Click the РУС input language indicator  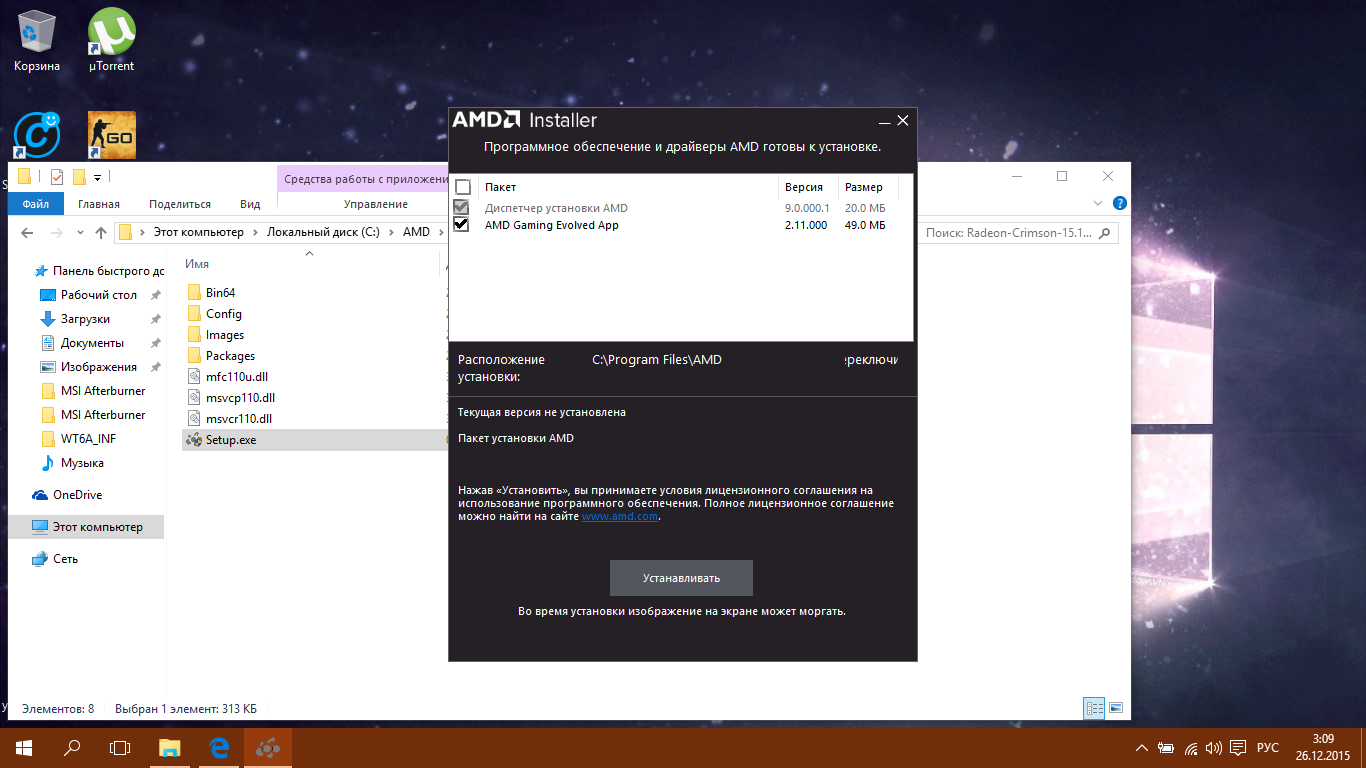[1268, 748]
